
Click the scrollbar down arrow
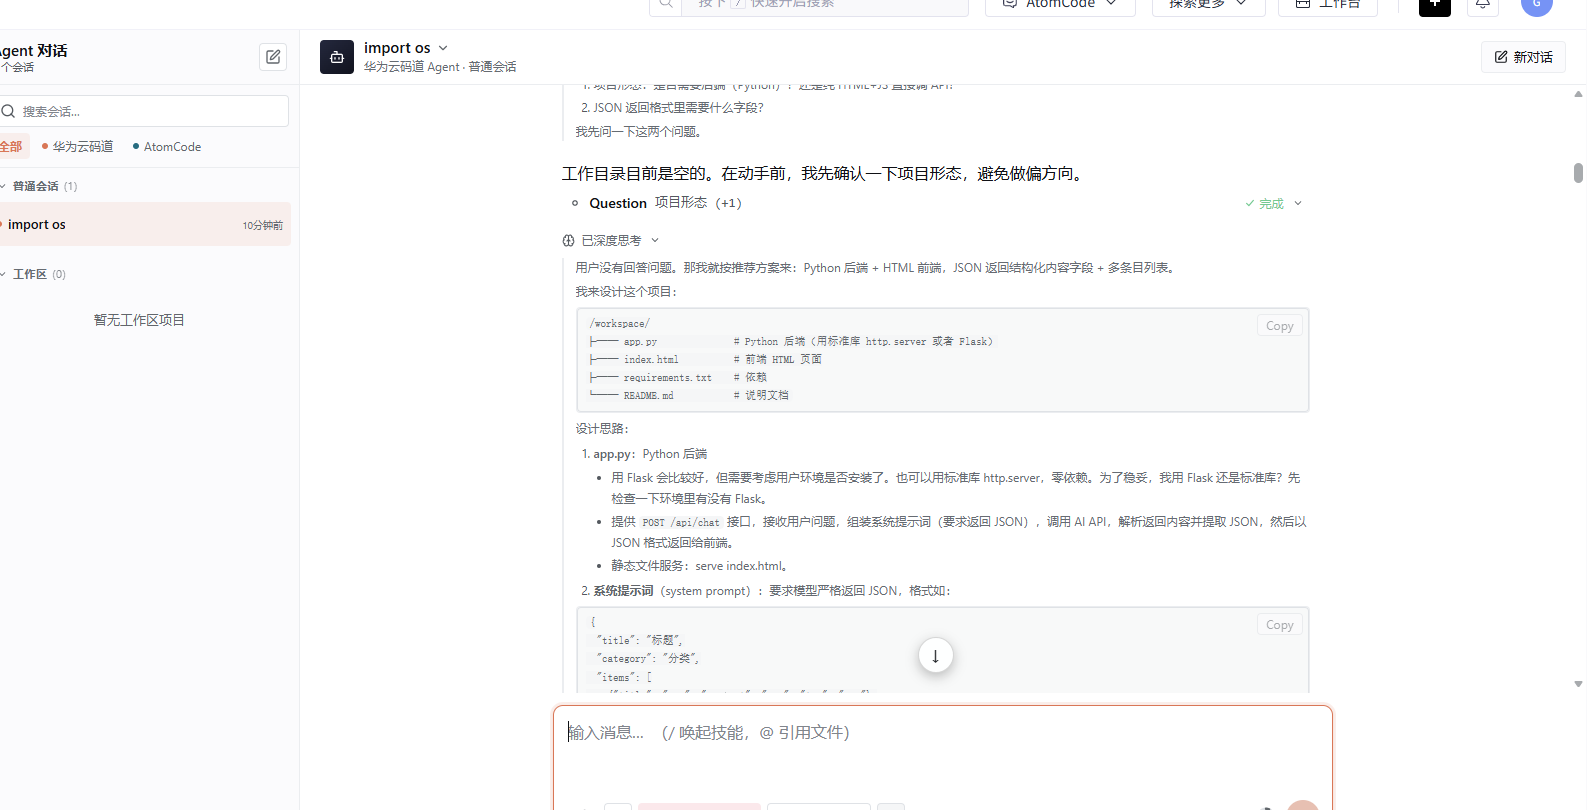(1578, 685)
